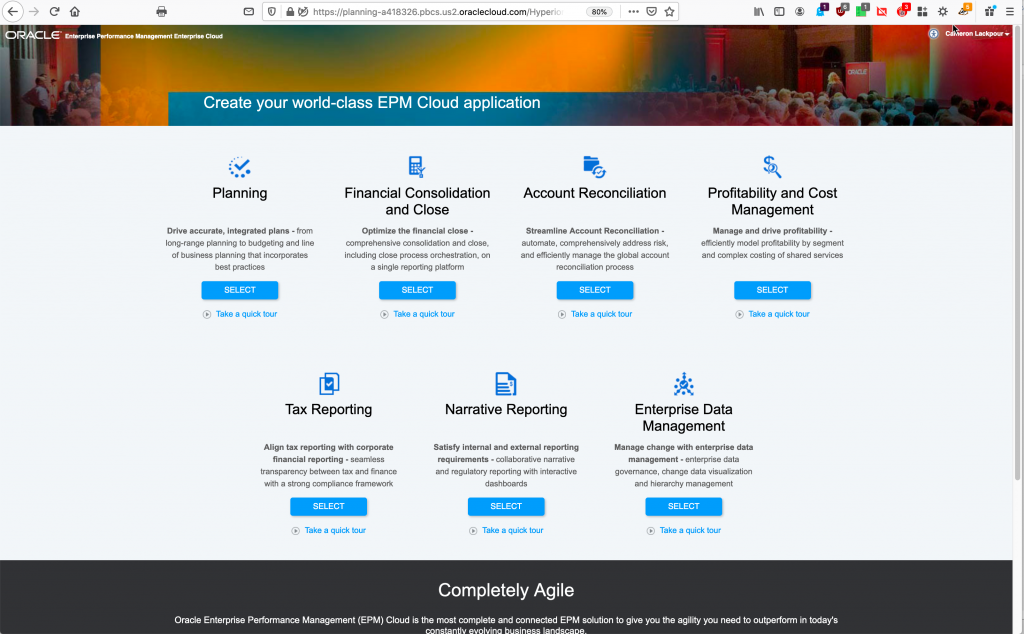Select Financial Consolidation and Close
1024x634 pixels.
[x=417, y=290]
